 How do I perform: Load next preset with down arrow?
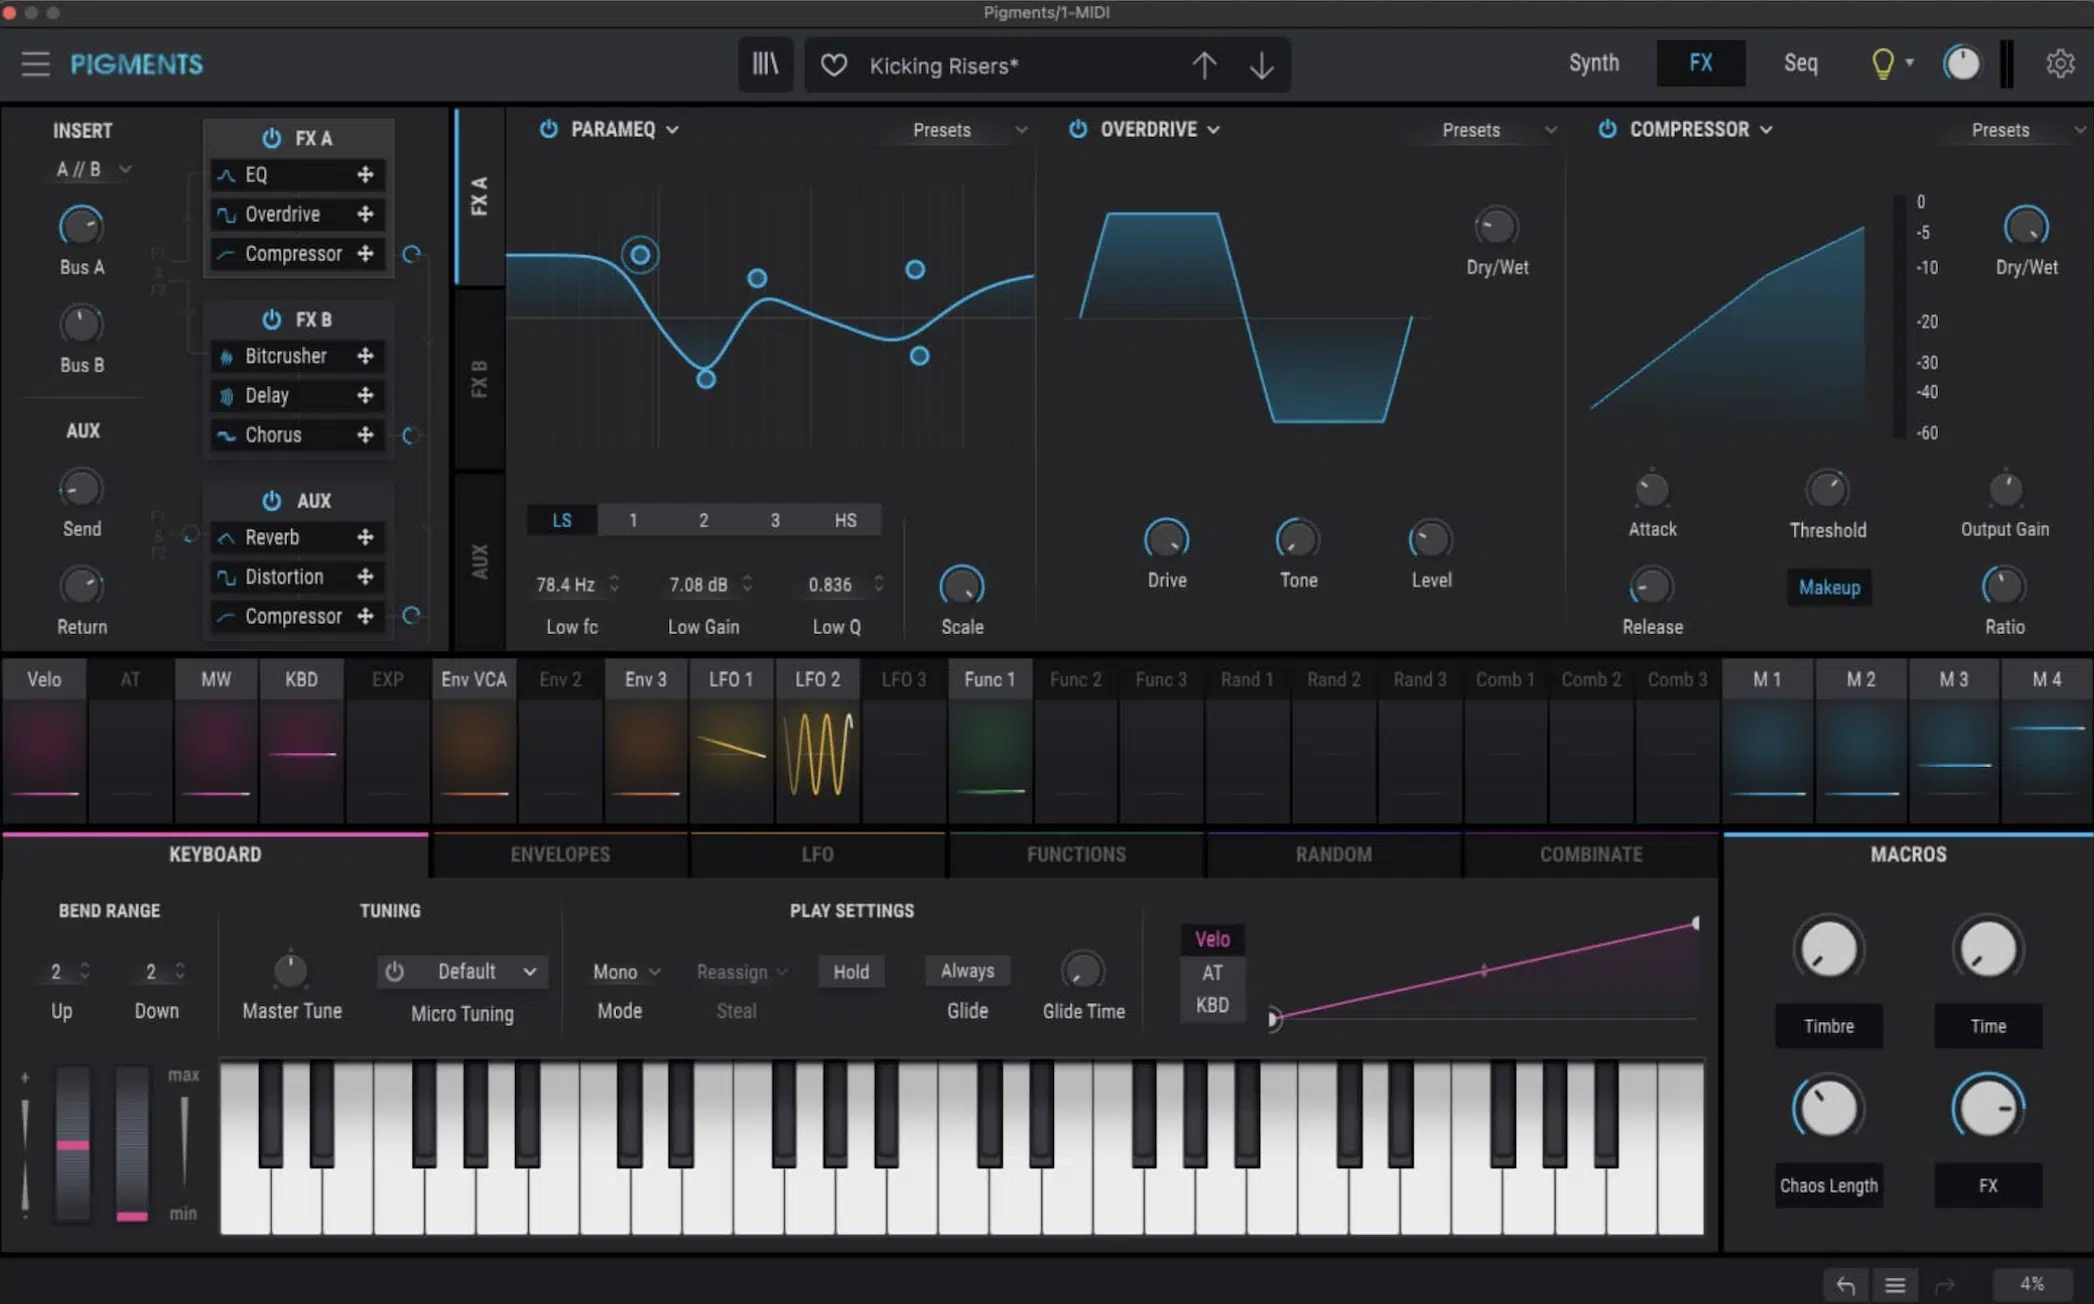pos(1262,66)
